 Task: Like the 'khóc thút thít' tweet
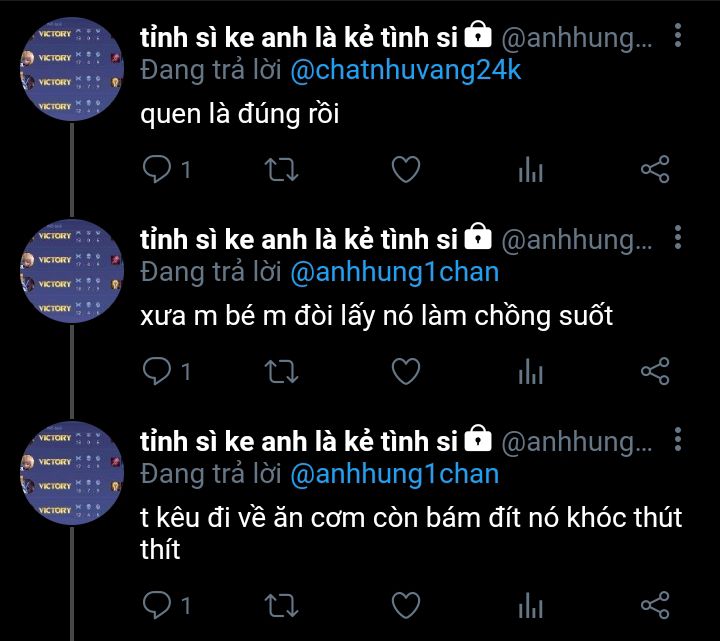(x=406, y=605)
